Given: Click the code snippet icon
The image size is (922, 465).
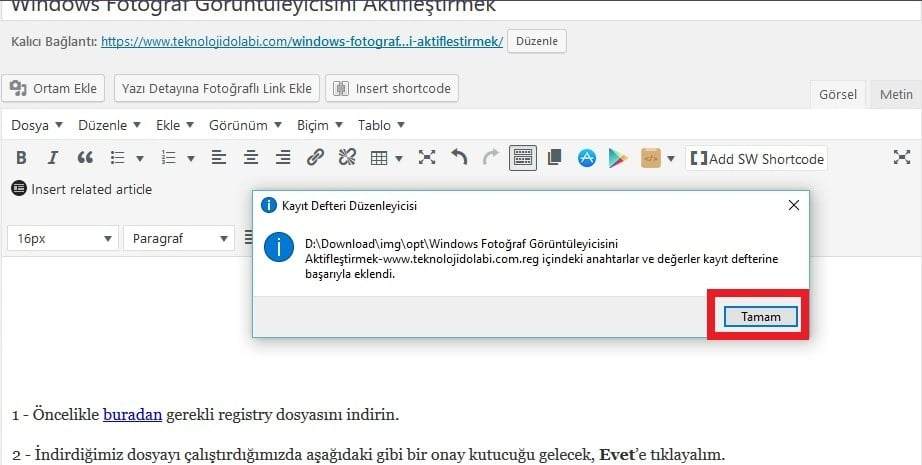Looking at the screenshot, I should click(651, 158).
